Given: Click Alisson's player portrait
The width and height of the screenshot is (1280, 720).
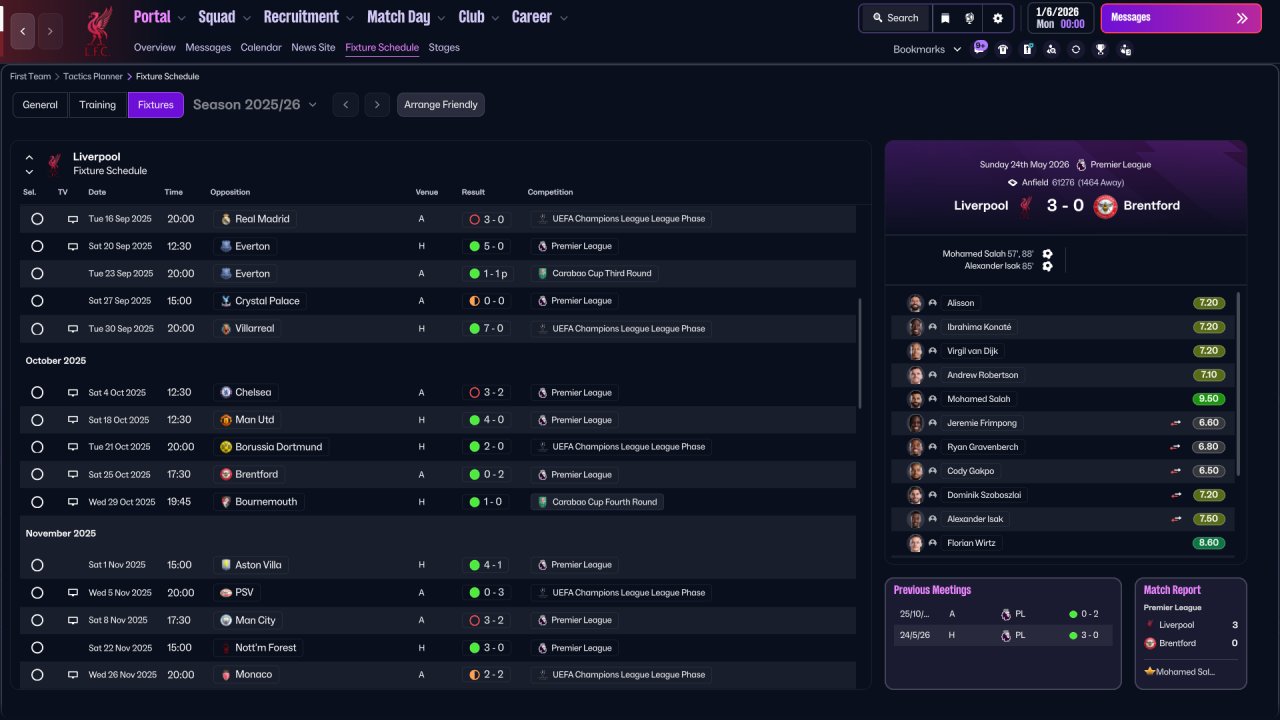Looking at the screenshot, I should (x=914, y=303).
